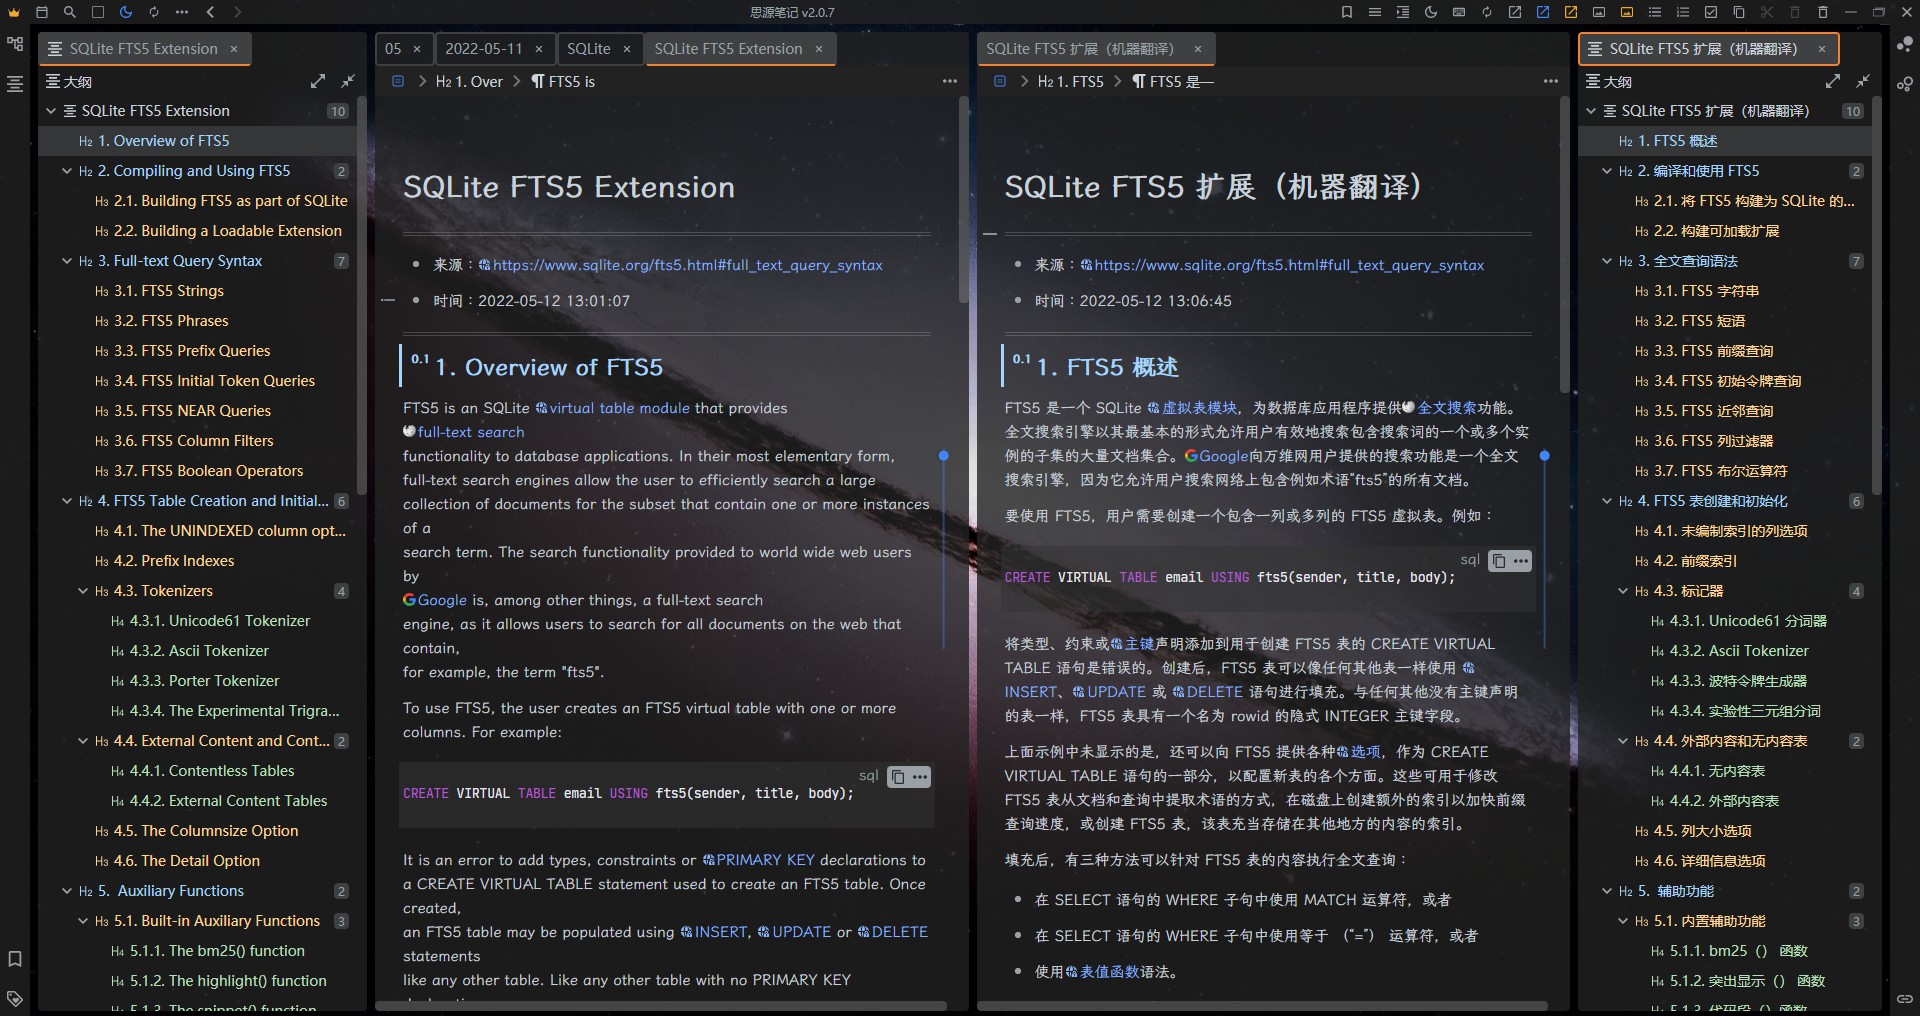This screenshot has height=1016, width=1920.
Task: Open today's daily note via calendar icon
Action: click(x=42, y=12)
